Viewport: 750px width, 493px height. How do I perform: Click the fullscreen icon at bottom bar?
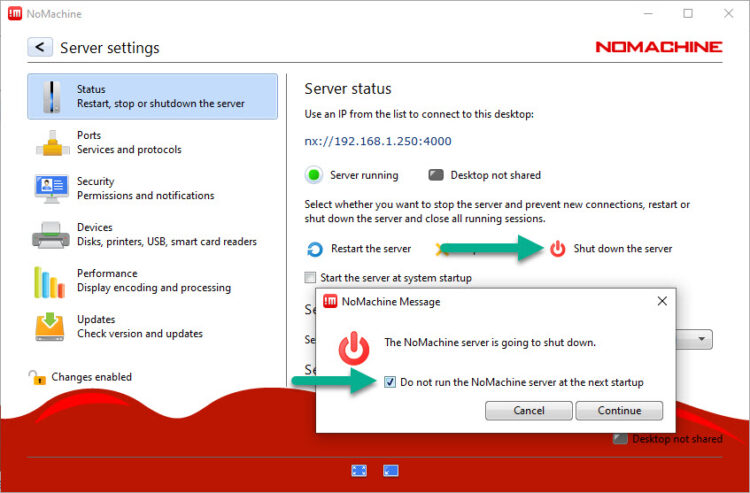point(359,470)
